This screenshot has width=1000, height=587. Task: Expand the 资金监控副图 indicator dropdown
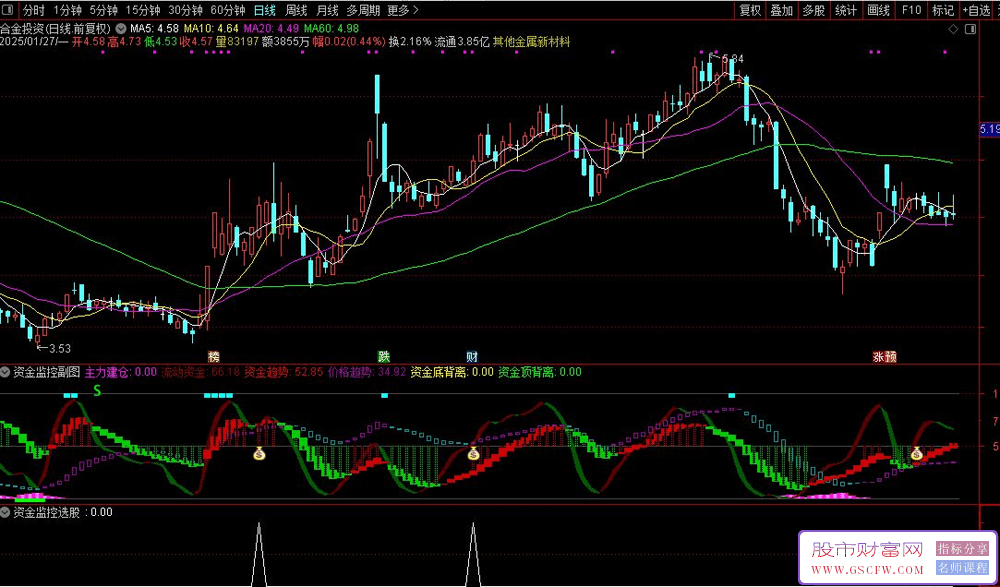click(x=5, y=371)
